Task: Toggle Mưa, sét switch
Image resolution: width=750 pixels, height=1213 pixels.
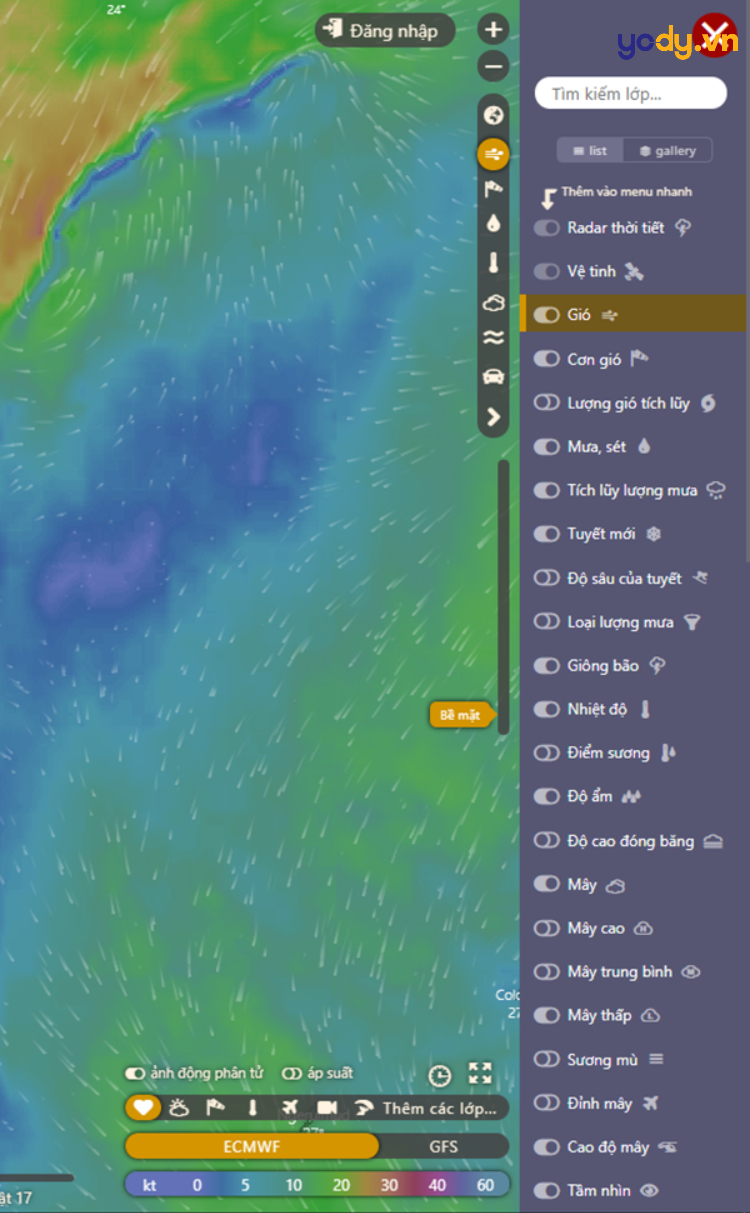Action: pyautogui.click(x=546, y=447)
